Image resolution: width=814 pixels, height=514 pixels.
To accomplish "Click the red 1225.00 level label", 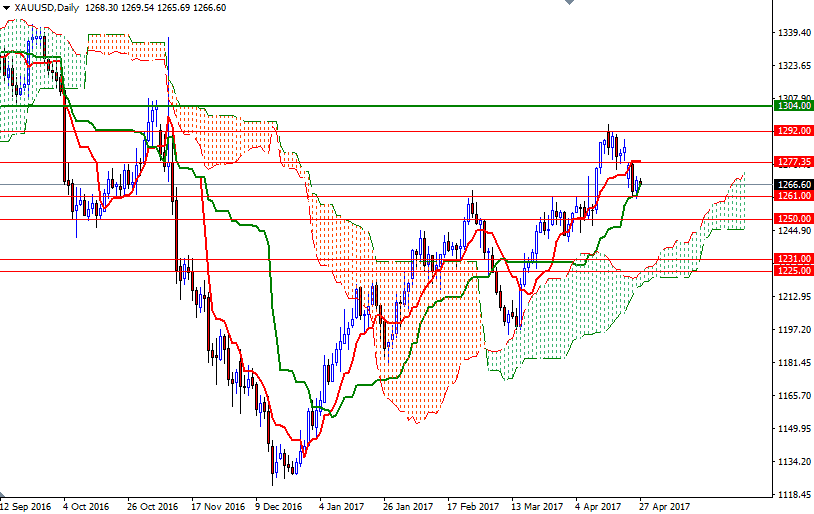I will point(793,270).
